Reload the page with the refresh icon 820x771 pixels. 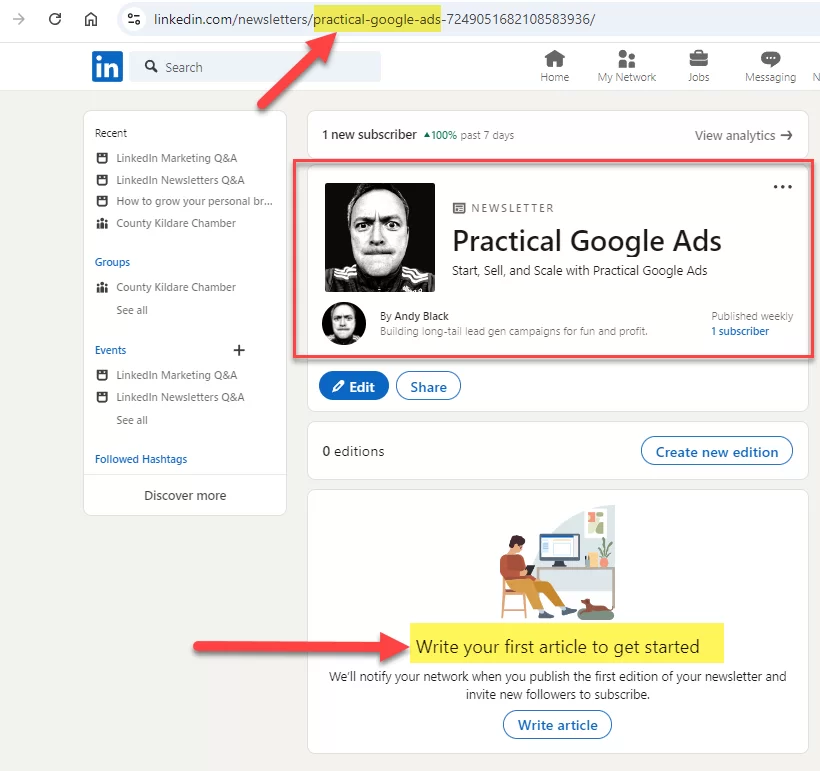55,19
